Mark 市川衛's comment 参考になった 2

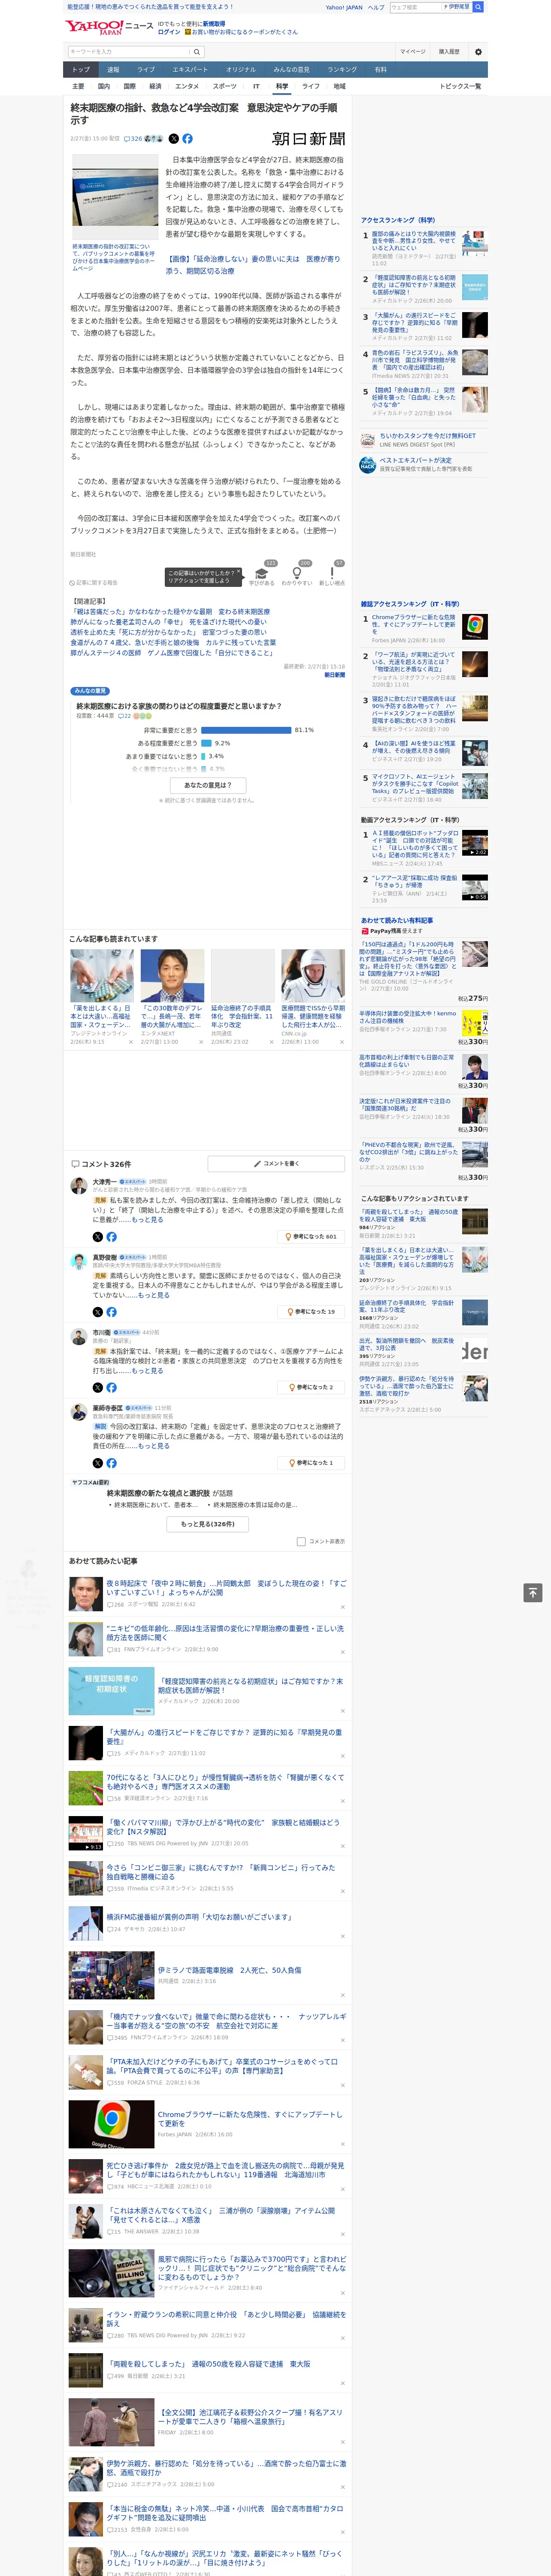[311, 1387]
